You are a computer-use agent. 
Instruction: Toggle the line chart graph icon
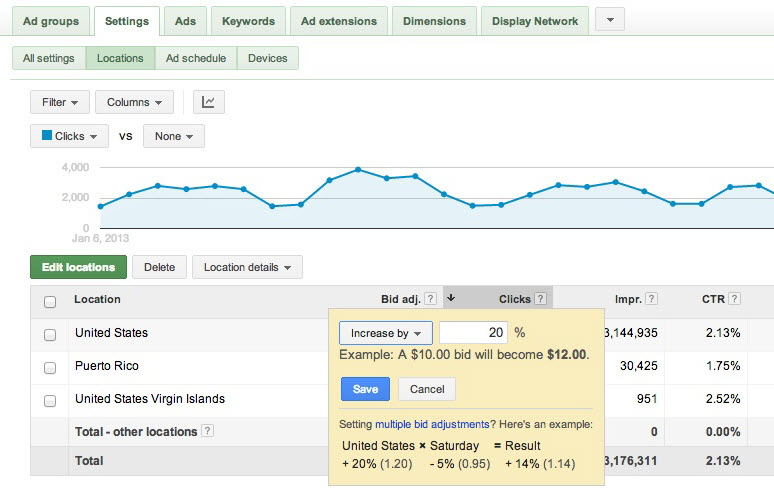[x=208, y=102]
